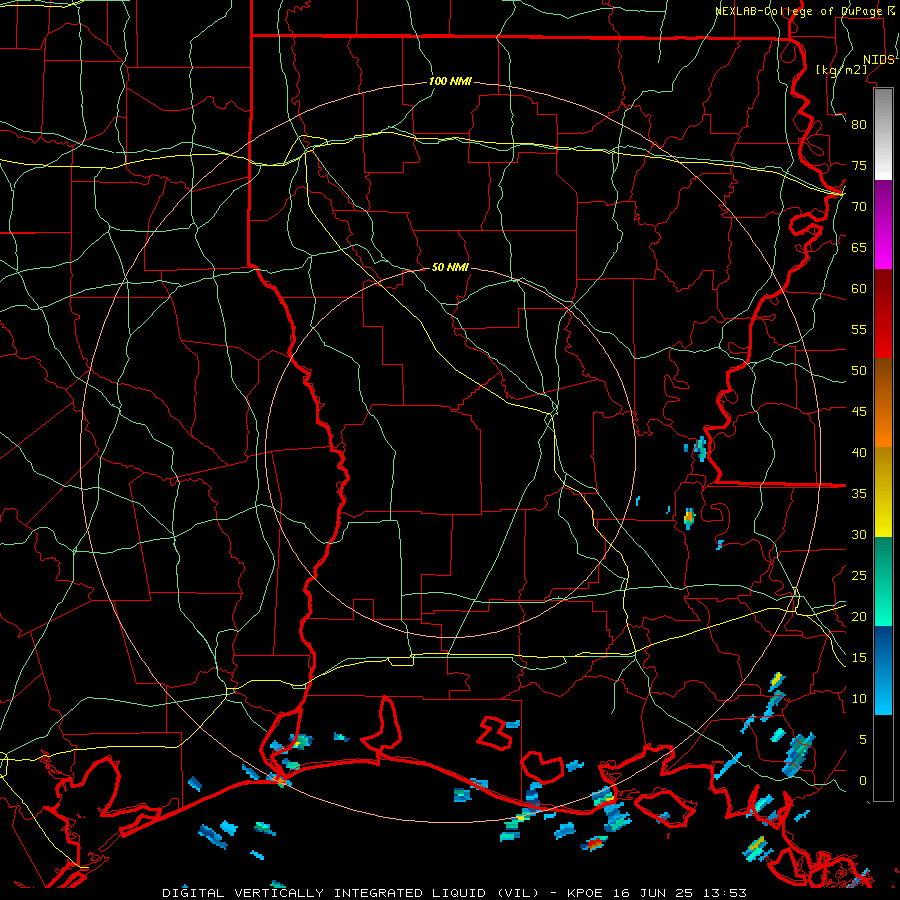The width and height of the screenshot is (900, 900).
Task: Click scale value "10" on the legend
Action: [859, 699]
